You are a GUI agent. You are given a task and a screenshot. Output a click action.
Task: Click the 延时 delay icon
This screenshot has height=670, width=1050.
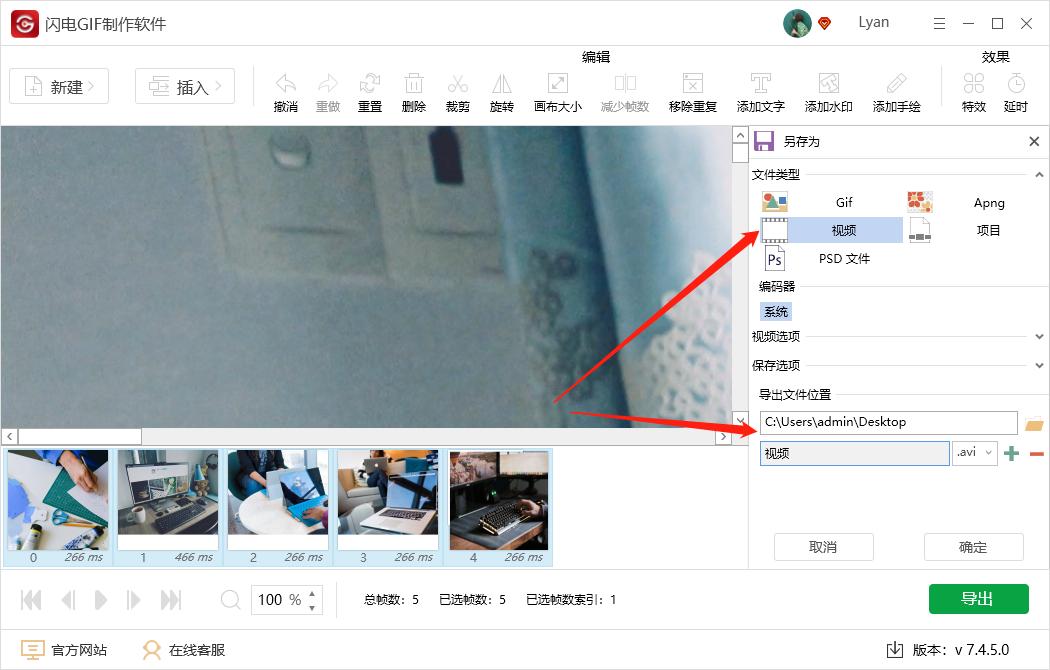point(1017,90)
